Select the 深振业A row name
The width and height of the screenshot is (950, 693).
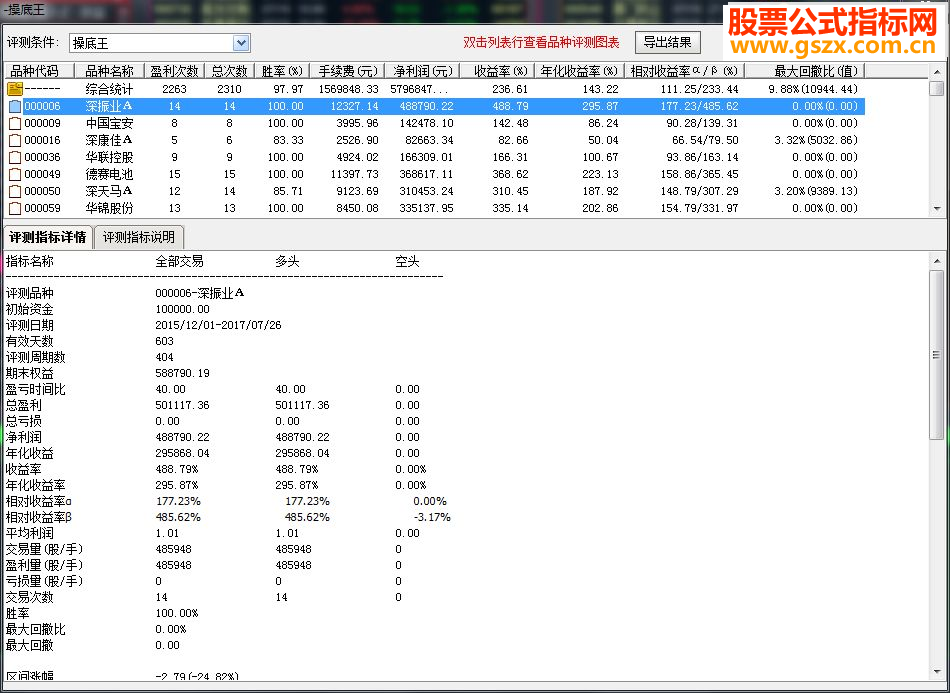click(x=109, y=106)
